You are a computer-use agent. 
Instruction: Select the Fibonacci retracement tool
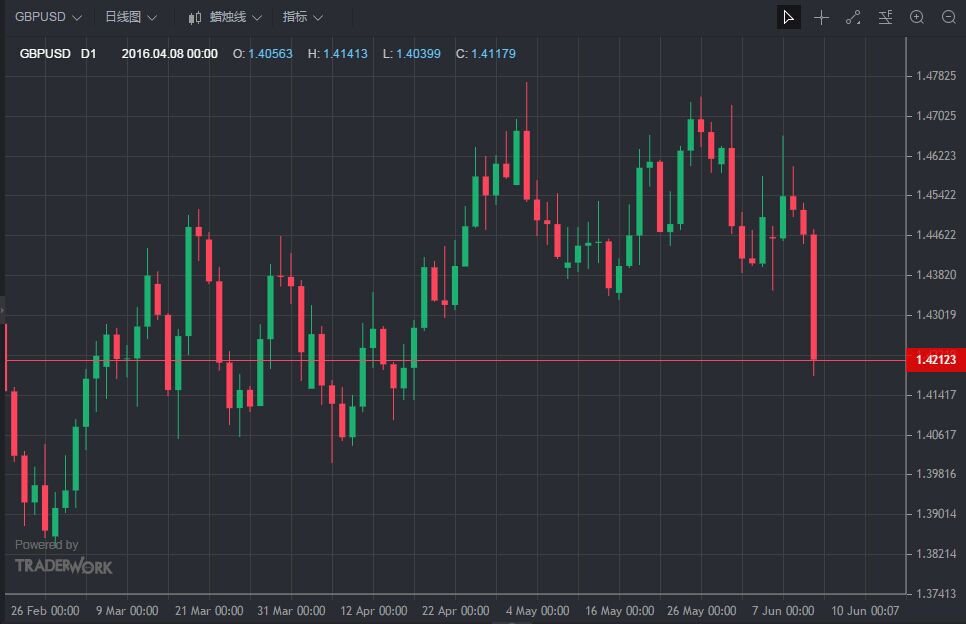[885, 17]
